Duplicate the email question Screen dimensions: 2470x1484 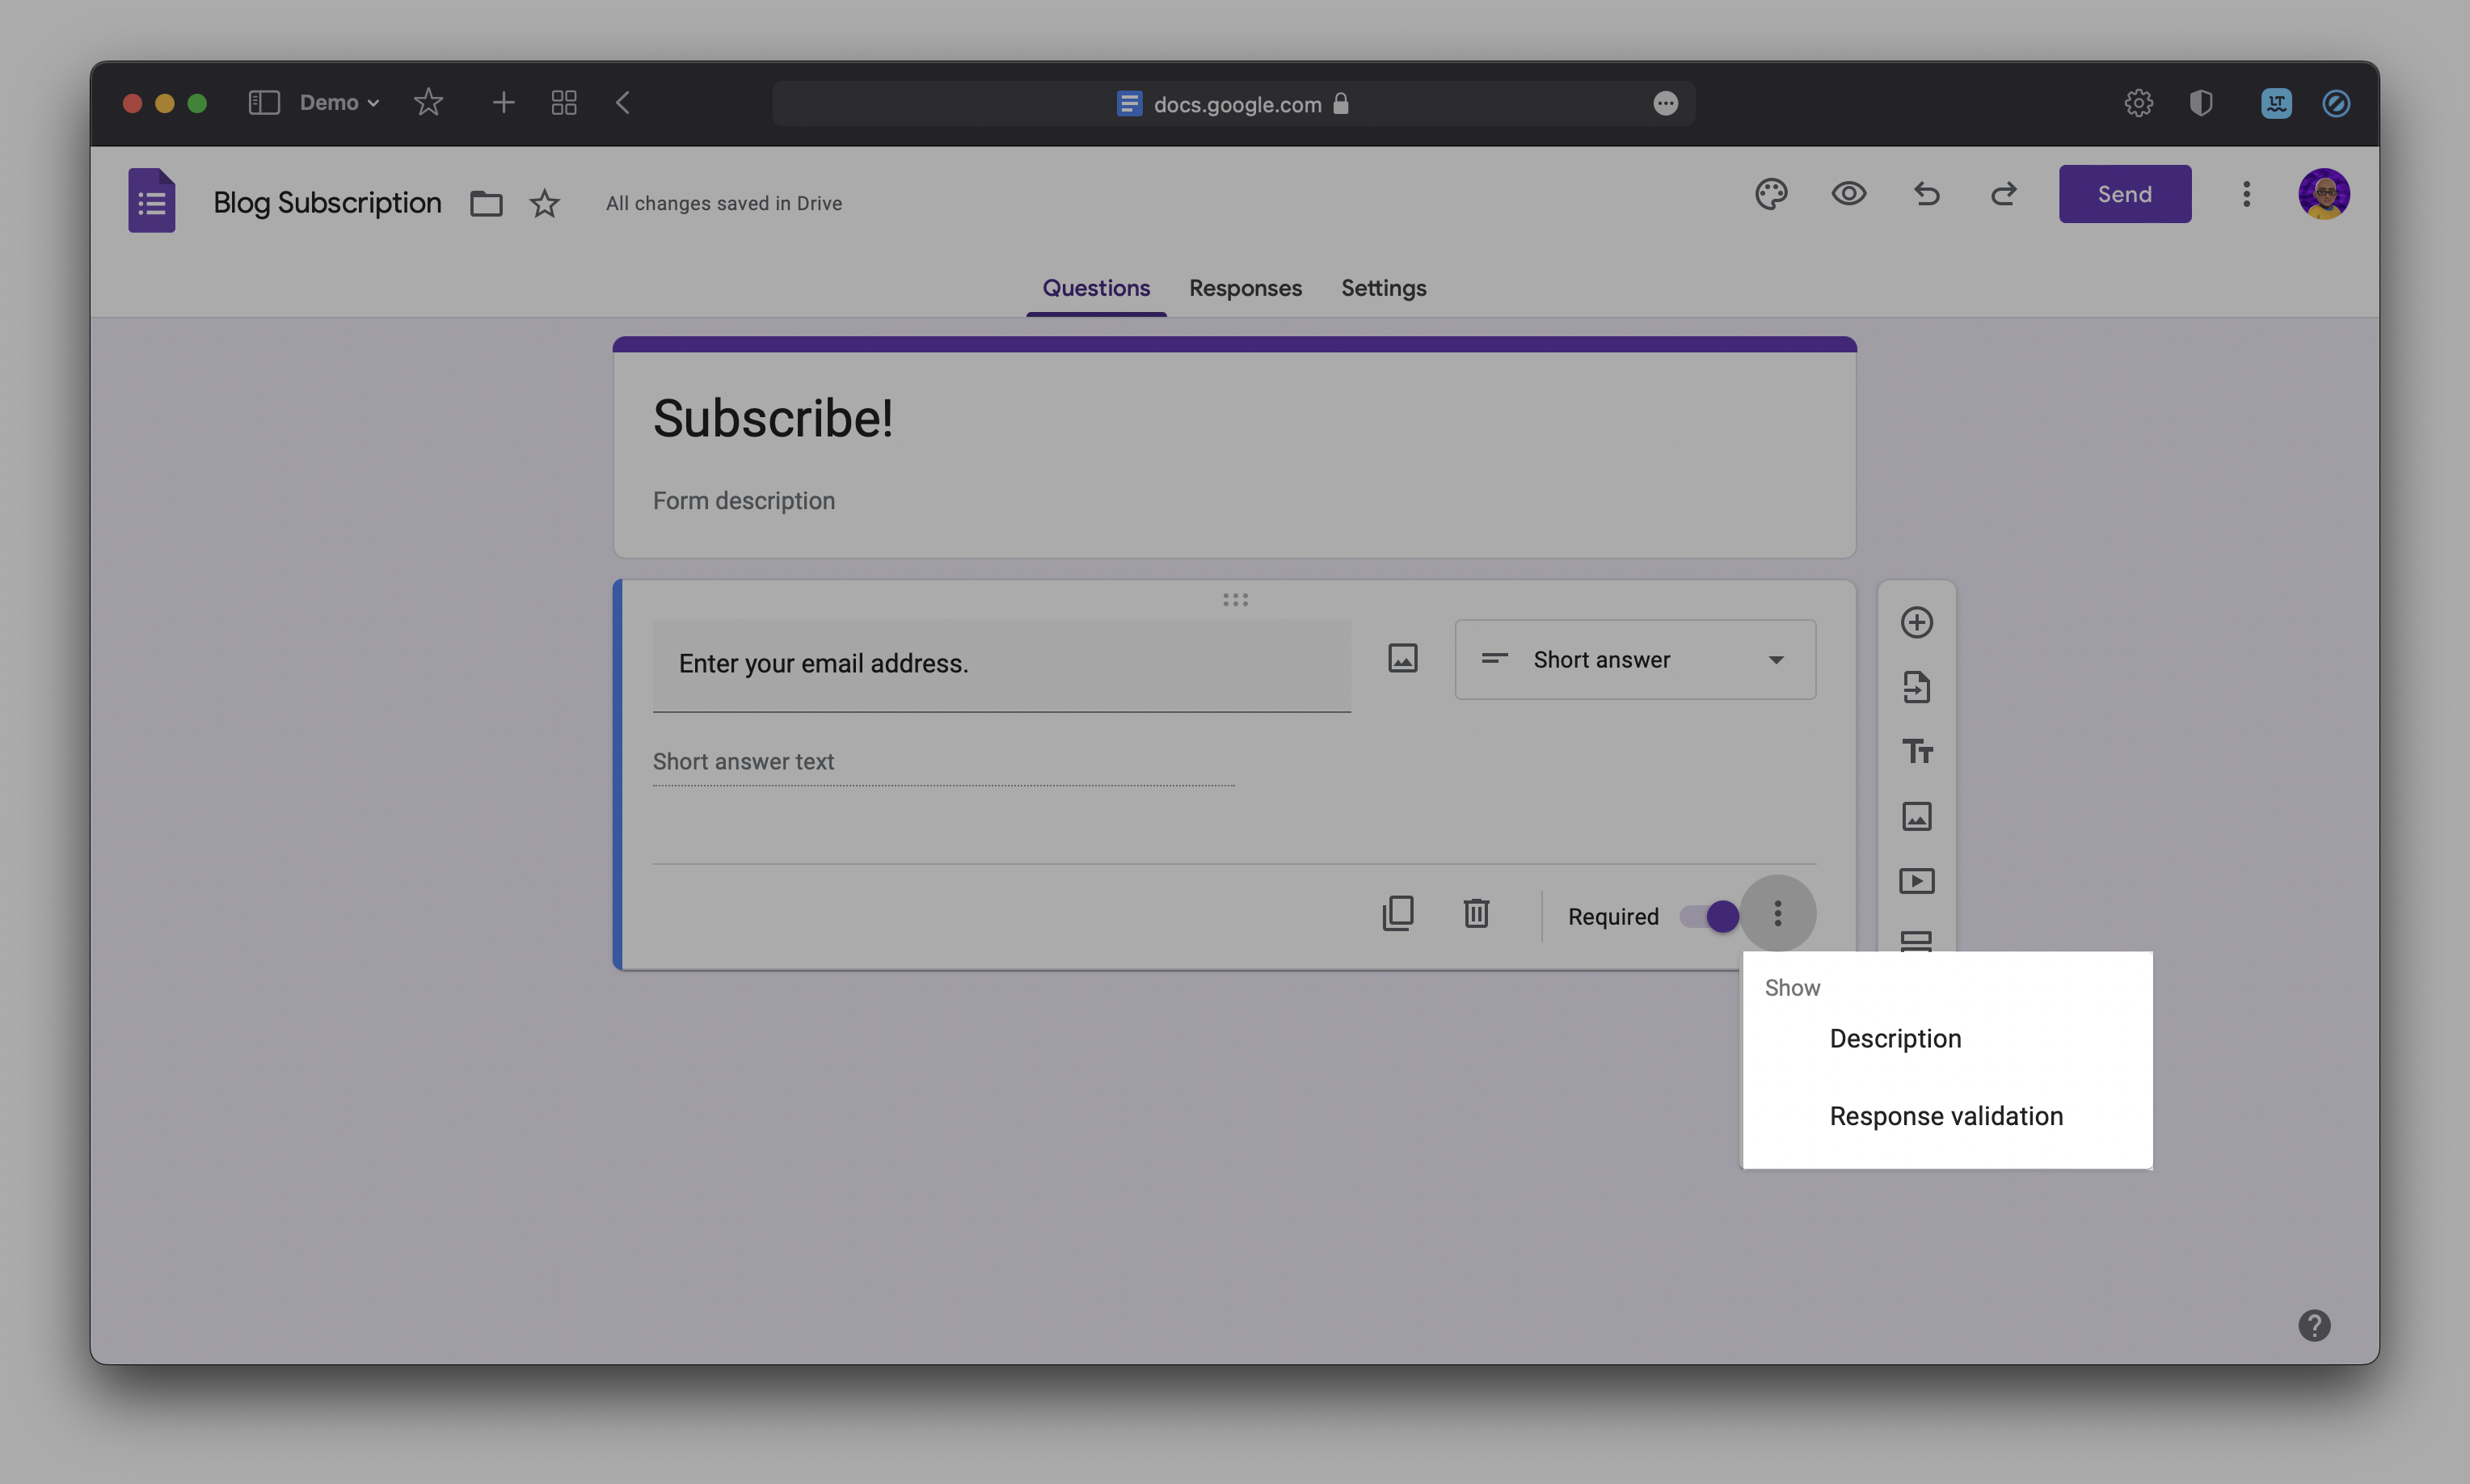(1398, 914)
